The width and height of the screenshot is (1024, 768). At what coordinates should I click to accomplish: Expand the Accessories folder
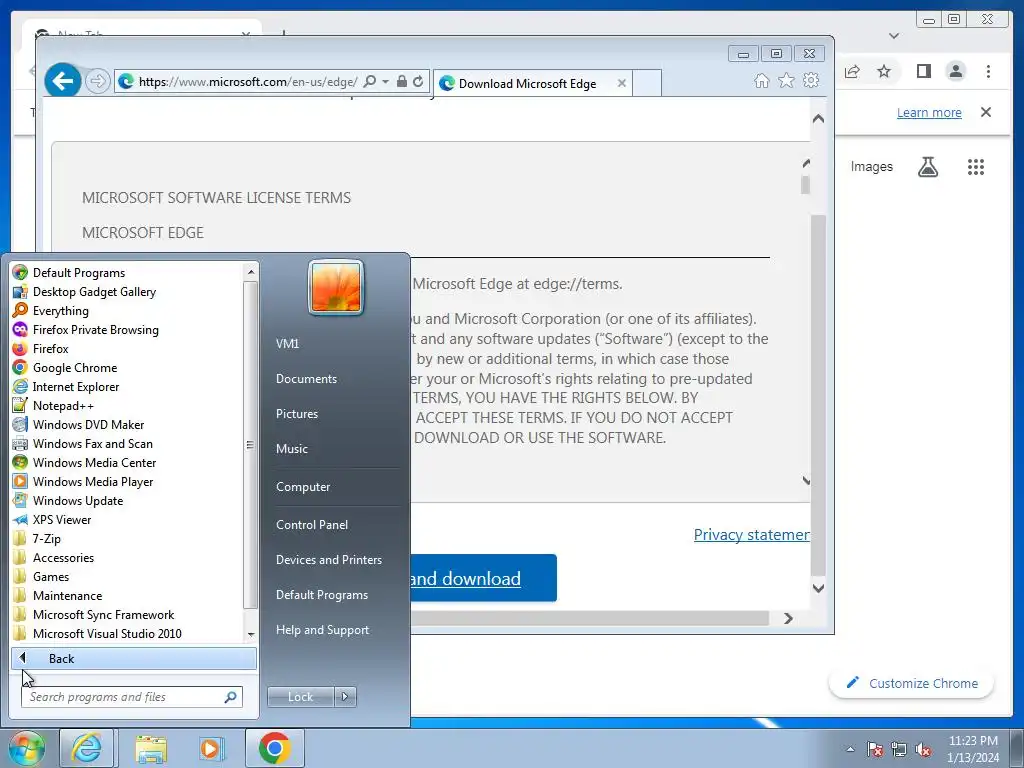click(x=63, y=556)
